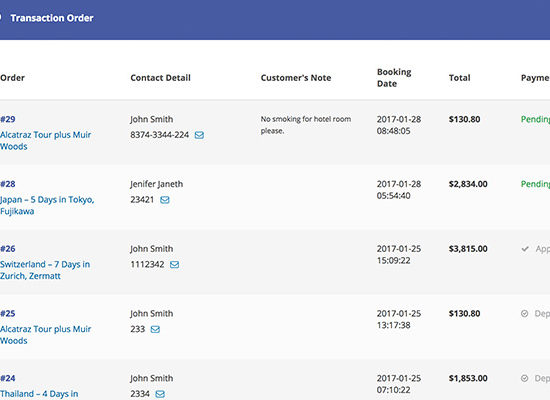Open the Thailand – 4 Days tour link
This screenshot has height=400, width=550.
click(x=39, y=394)
